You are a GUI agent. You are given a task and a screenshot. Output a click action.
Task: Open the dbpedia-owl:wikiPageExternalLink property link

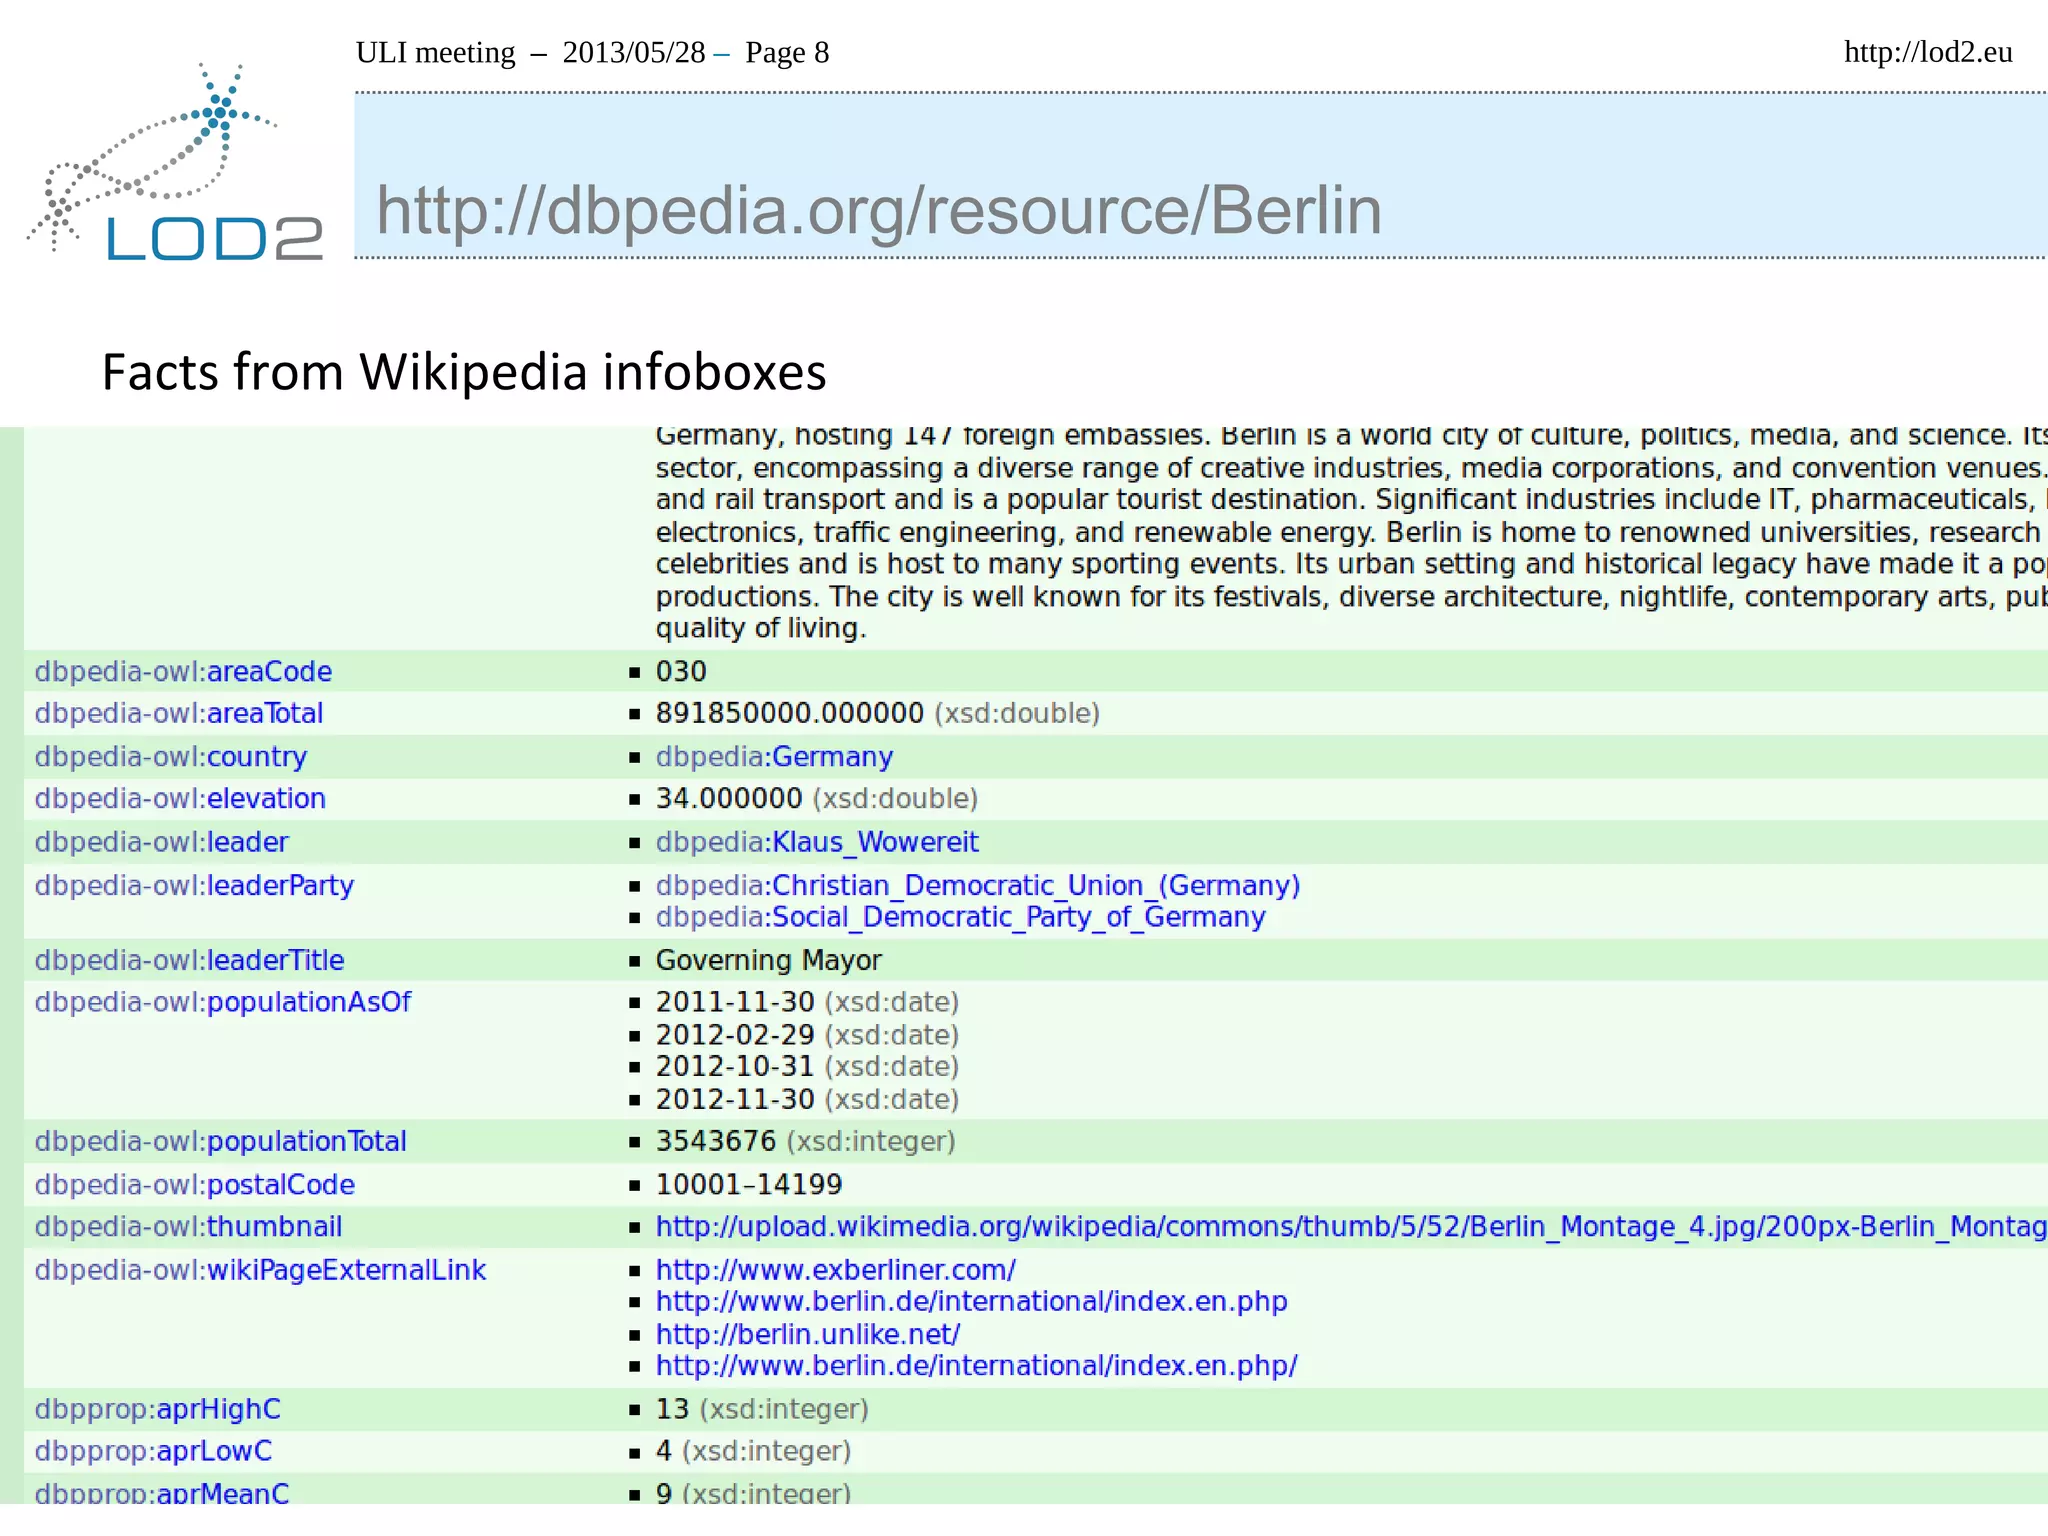click(x=260, y=1270)
